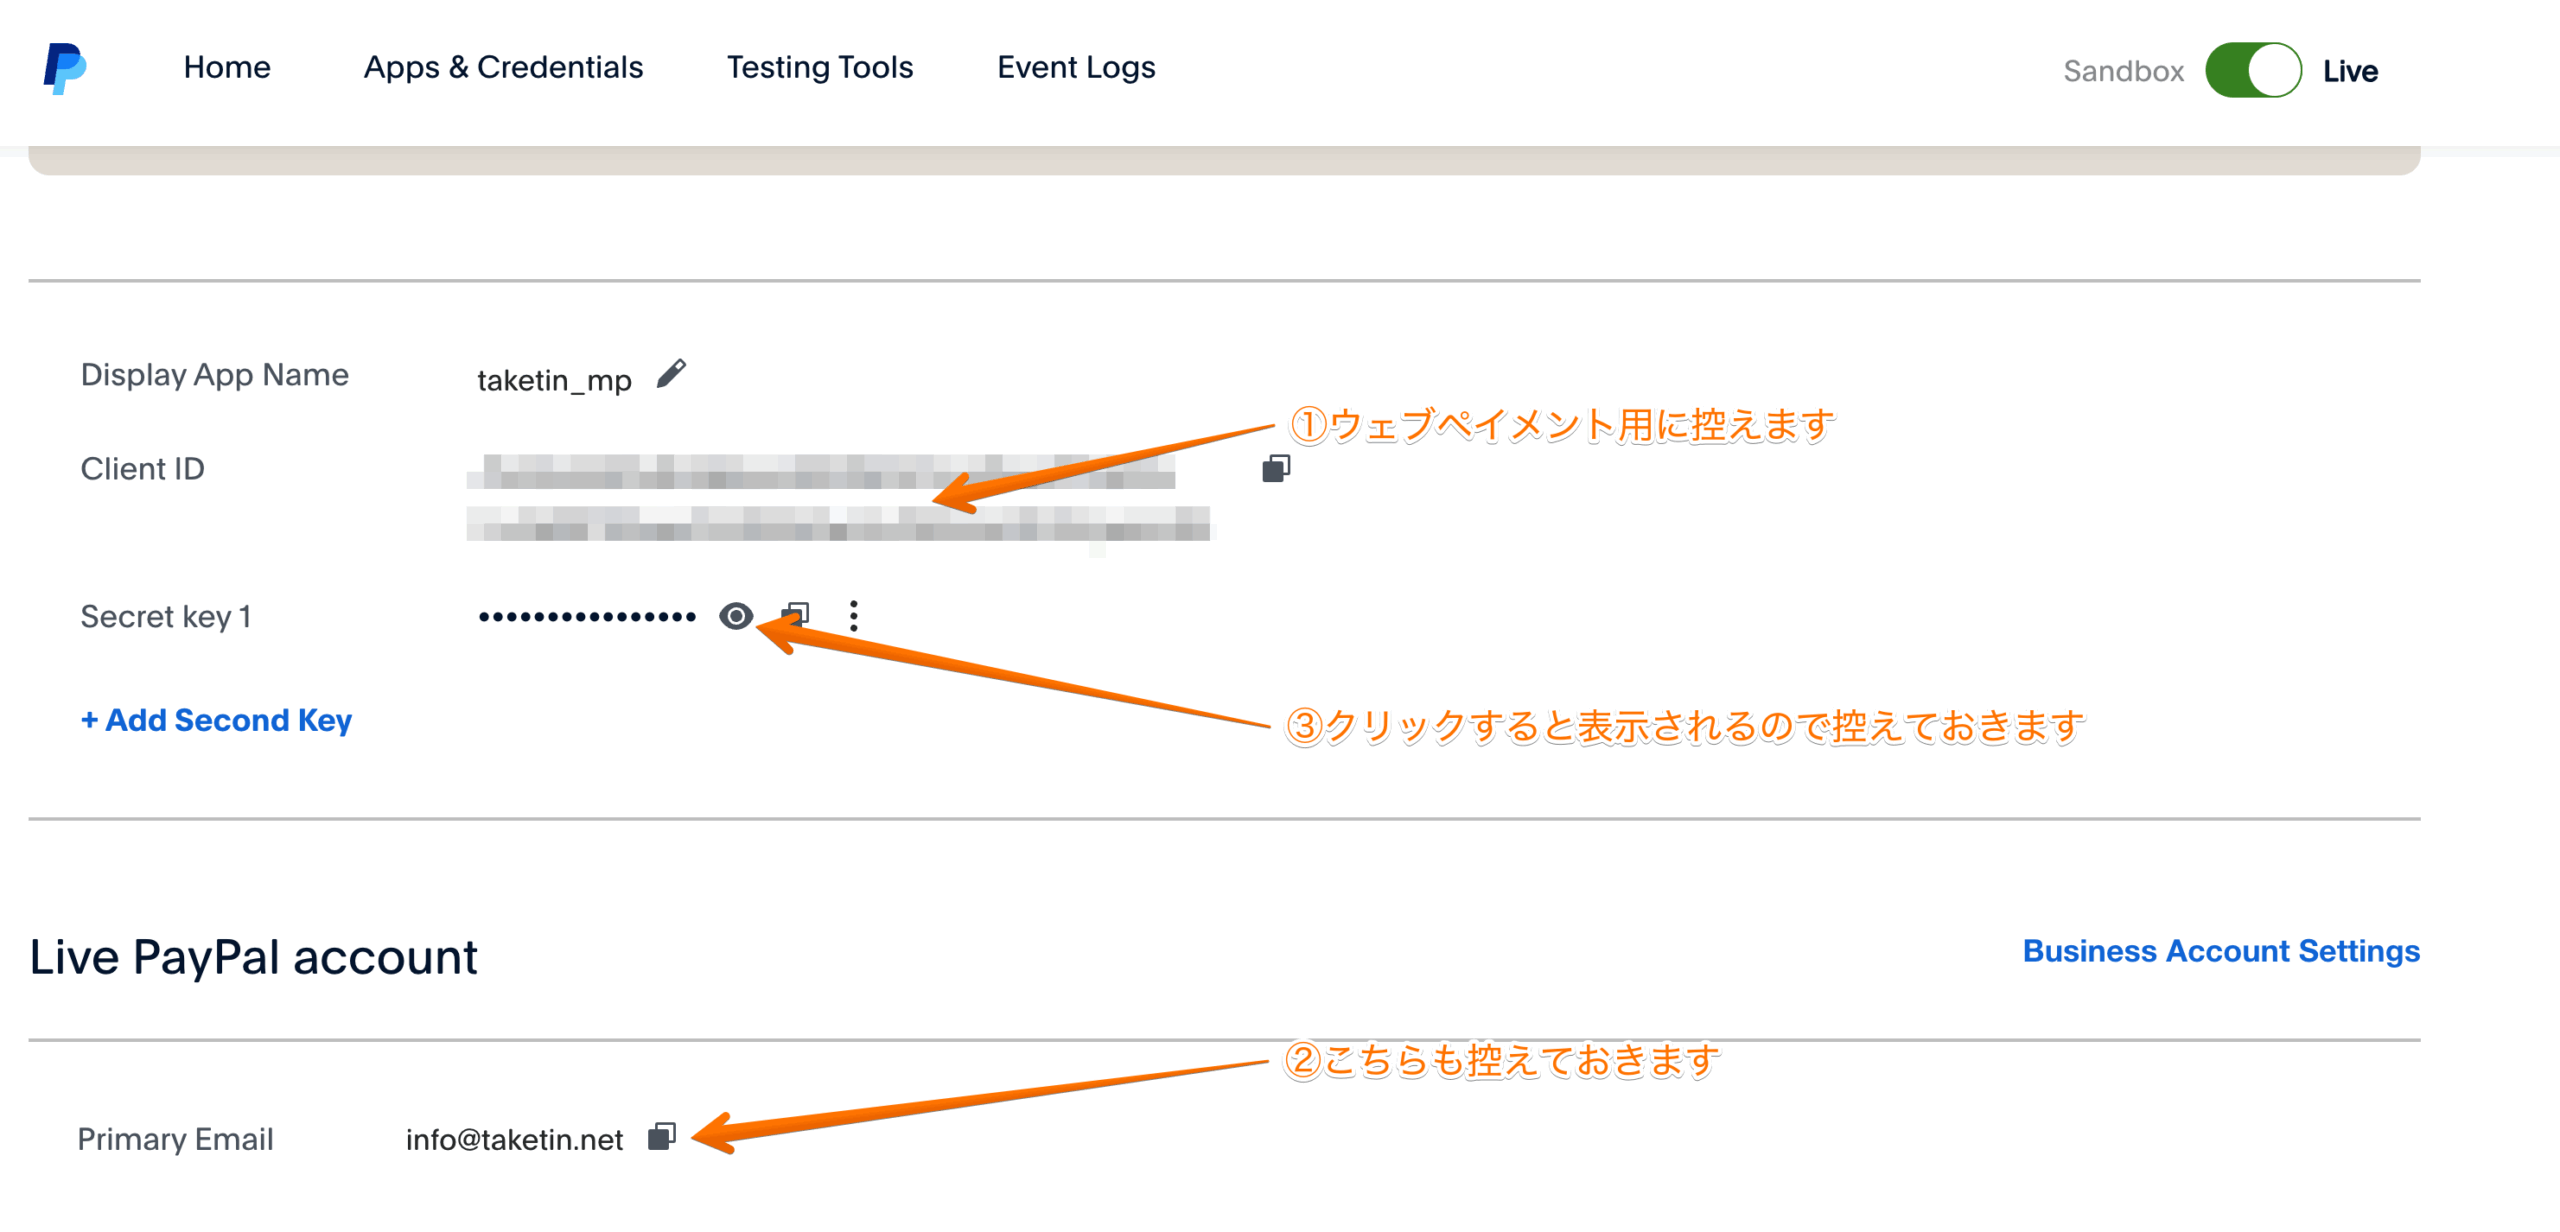Copy Secret key 1 to clipboard
Image resolution: width=2560 pixels, height=1232 pixels.
pyautogui.click(x=797, y=613)
